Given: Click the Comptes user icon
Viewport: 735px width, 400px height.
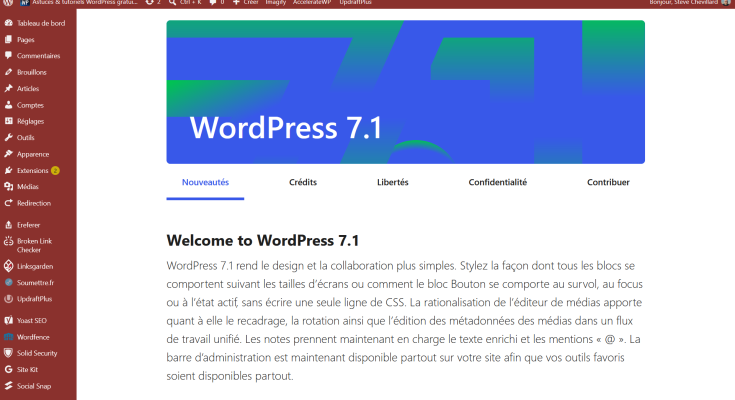Looking at the screenshot, I should click(8, 105).
